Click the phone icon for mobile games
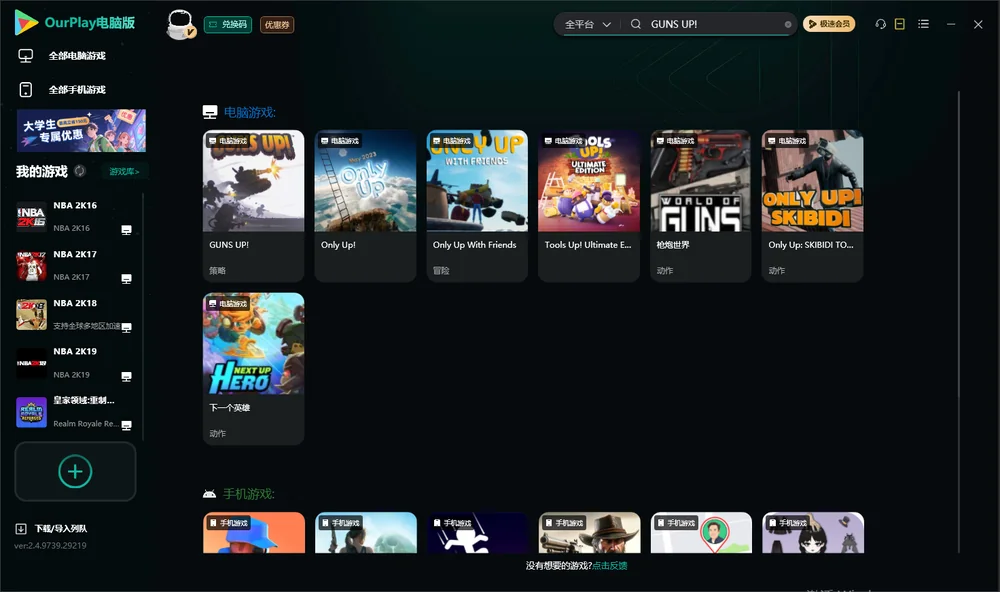This screenshot has height=592, width=1000. coord(26,89)
